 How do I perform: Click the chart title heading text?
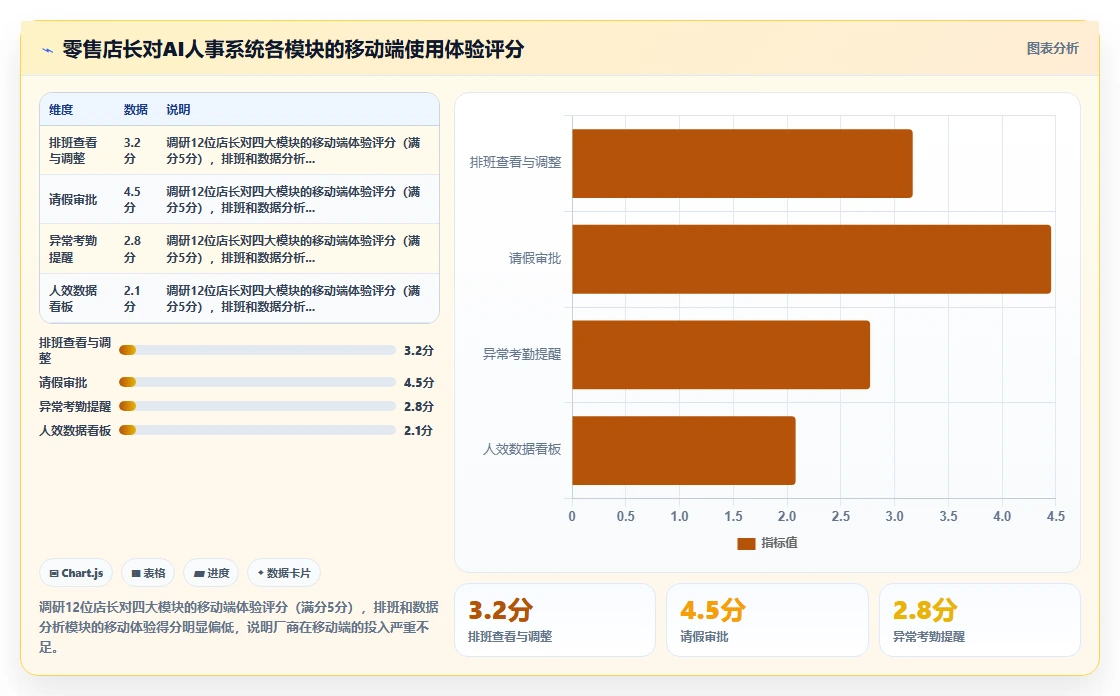point(293,49)
